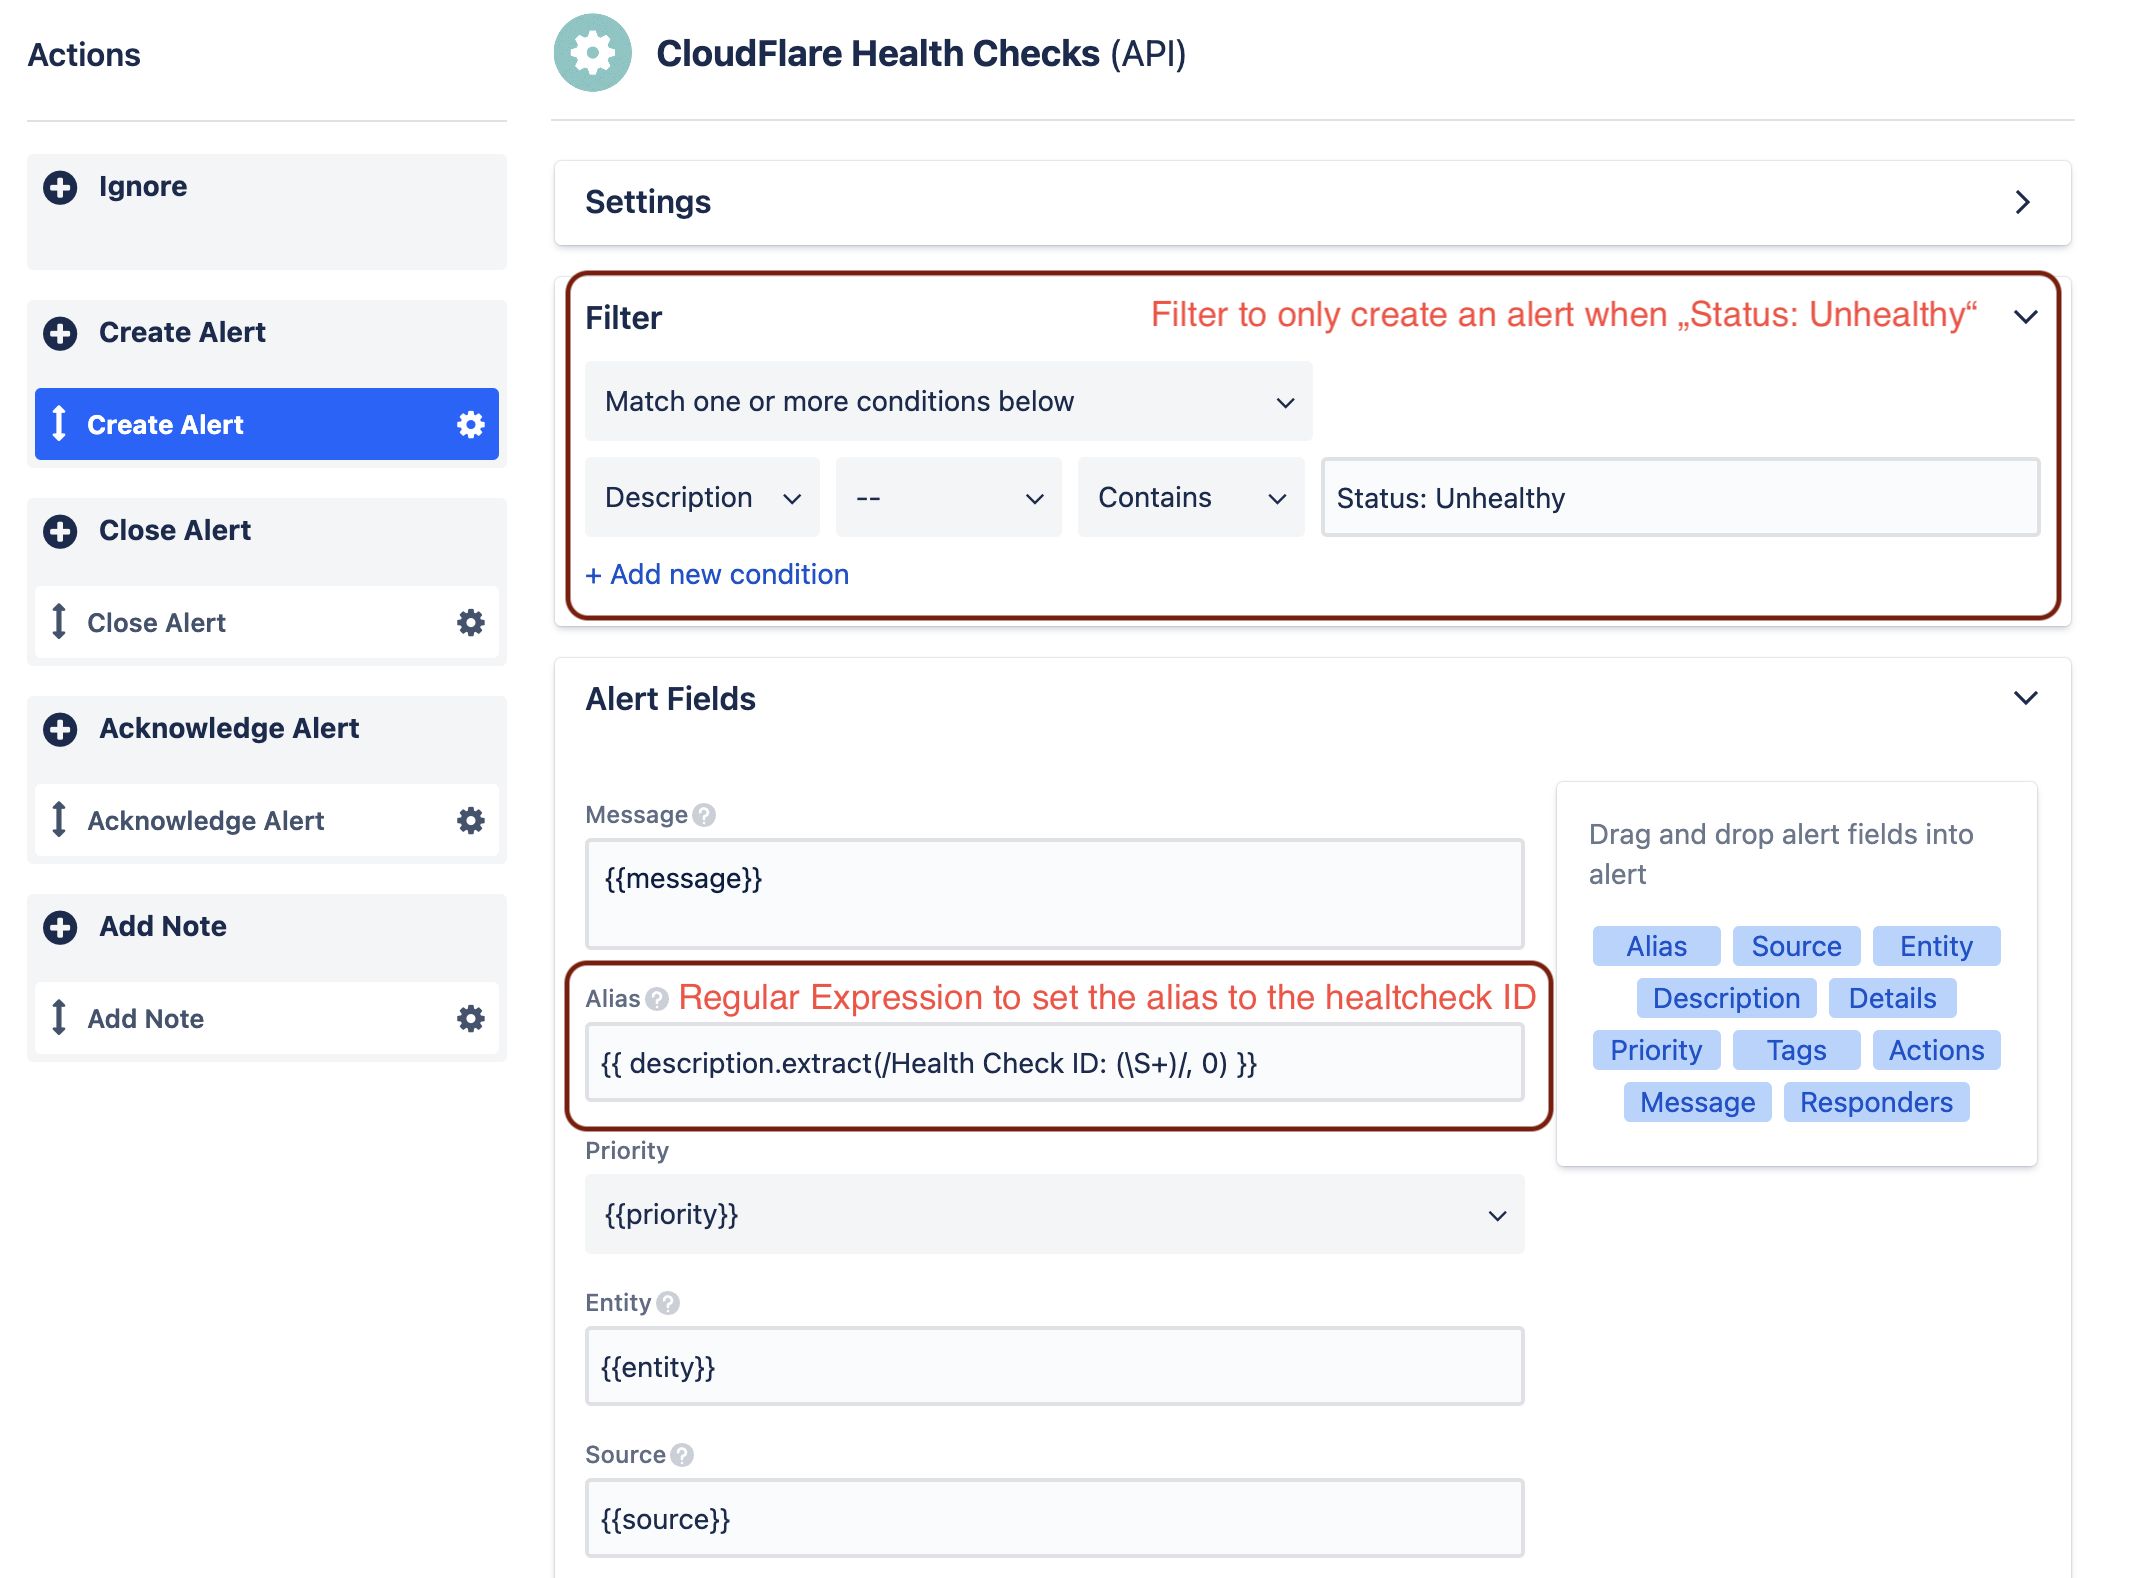Click the plus icon next to Ignore
Viewport: 2146px width, 1578px height.
[60, 187]
